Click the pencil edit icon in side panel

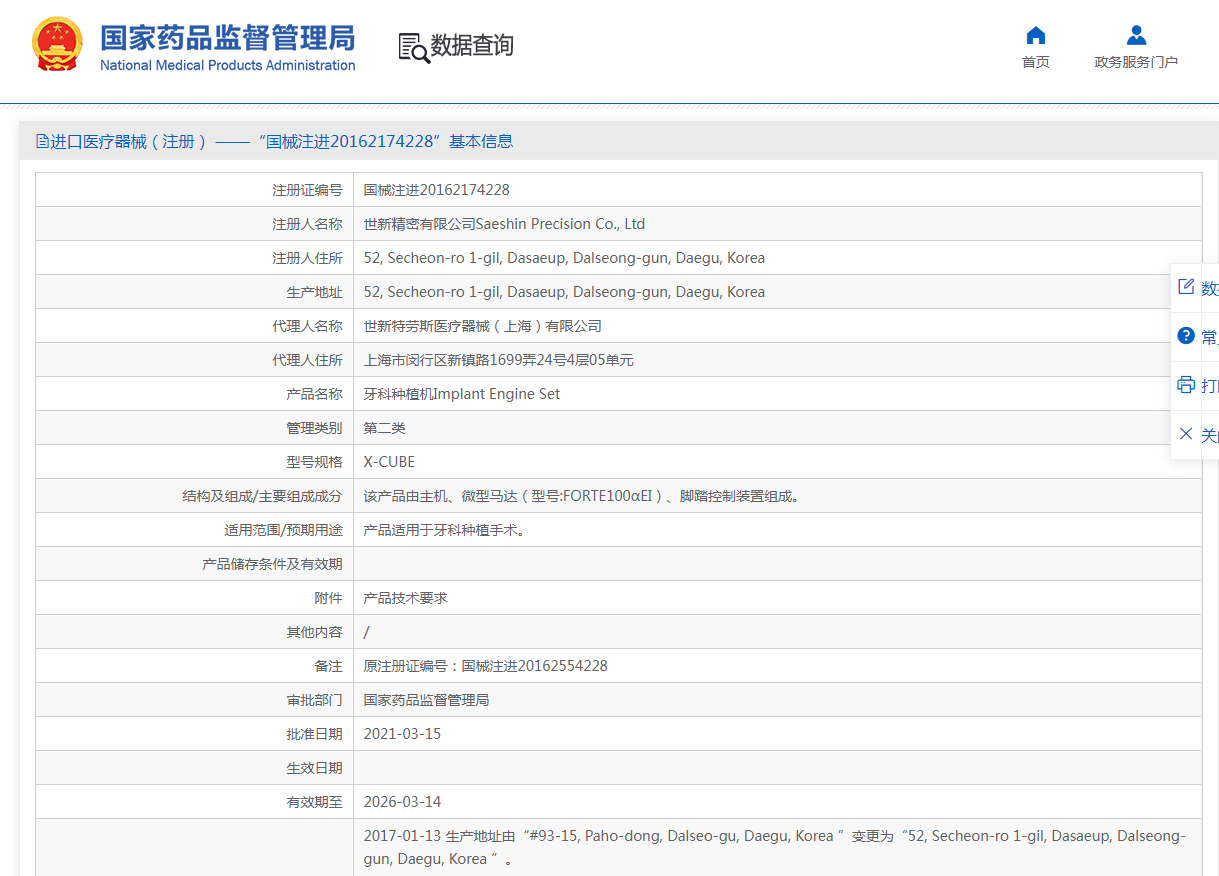click(x=1186, y=287)
